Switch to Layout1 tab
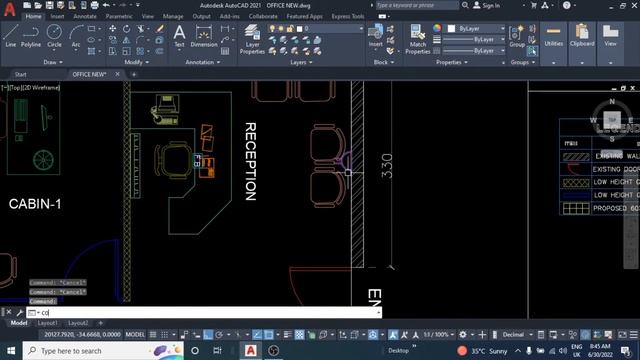 click(47, 323)
